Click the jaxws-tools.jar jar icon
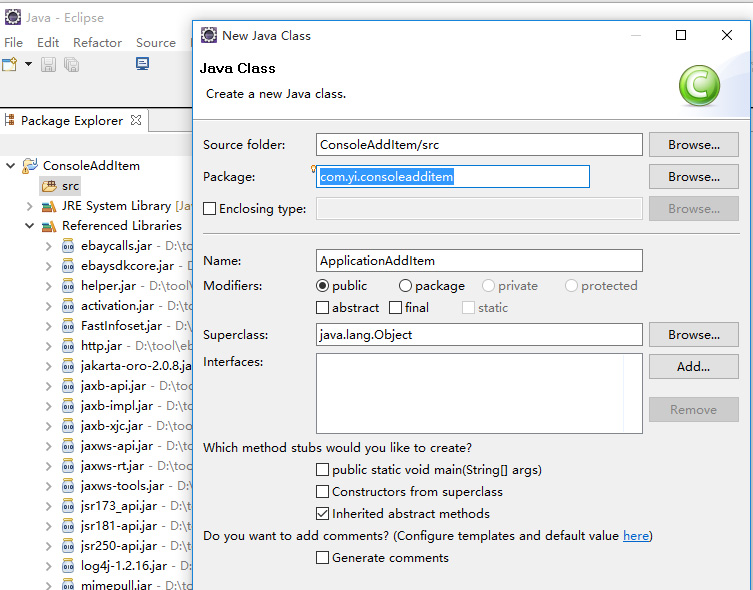This screenshot has height=590, width=753. (68, 486)
